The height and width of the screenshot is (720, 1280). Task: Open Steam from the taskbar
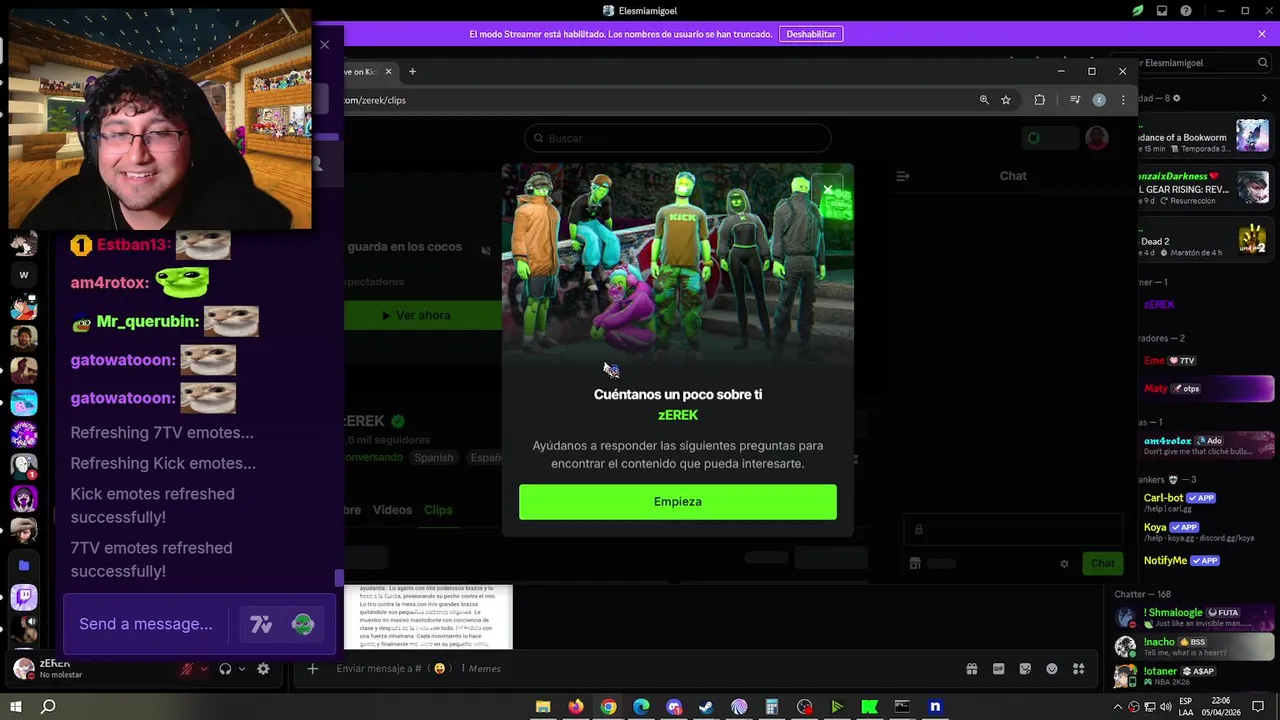[706, 707]
